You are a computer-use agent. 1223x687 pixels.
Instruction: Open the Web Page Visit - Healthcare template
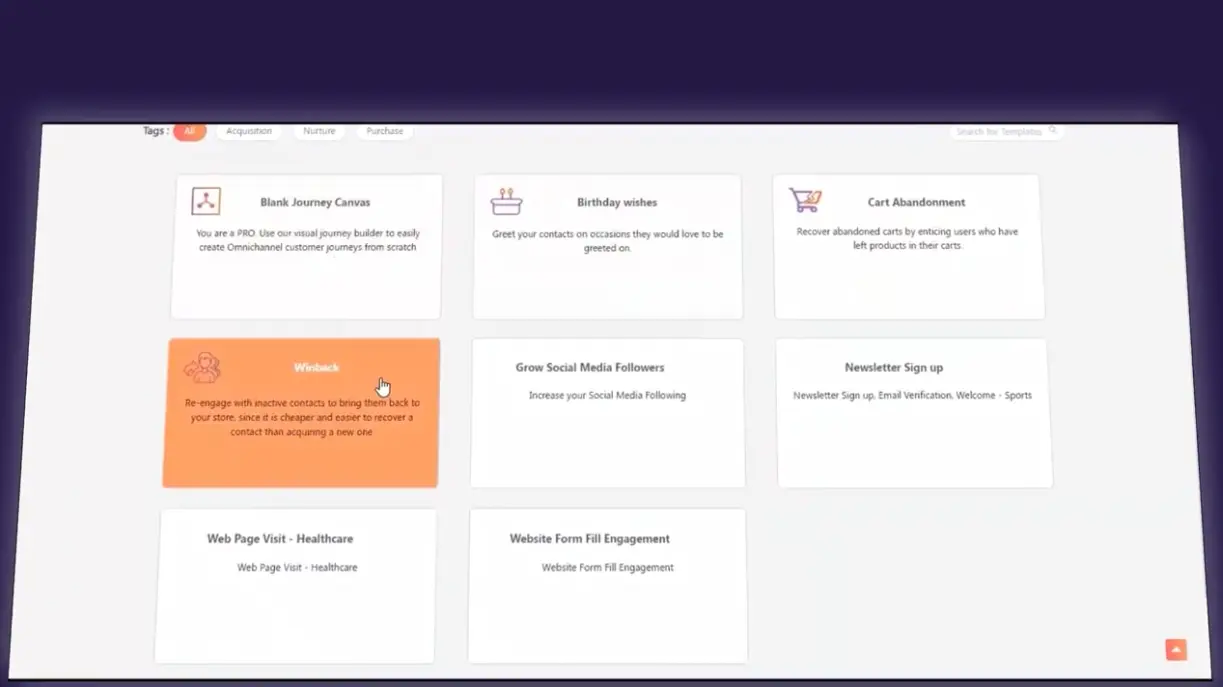280,539
